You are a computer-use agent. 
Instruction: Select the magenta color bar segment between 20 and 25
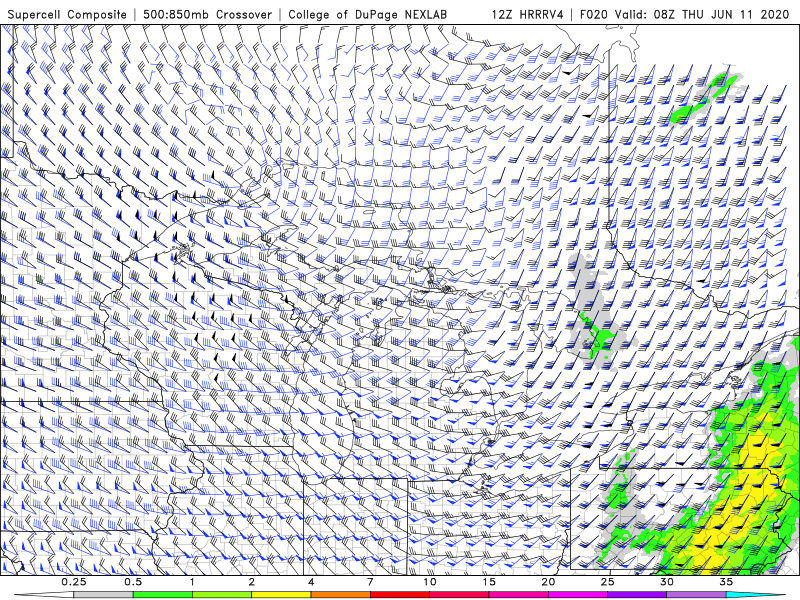pos(578,595)
